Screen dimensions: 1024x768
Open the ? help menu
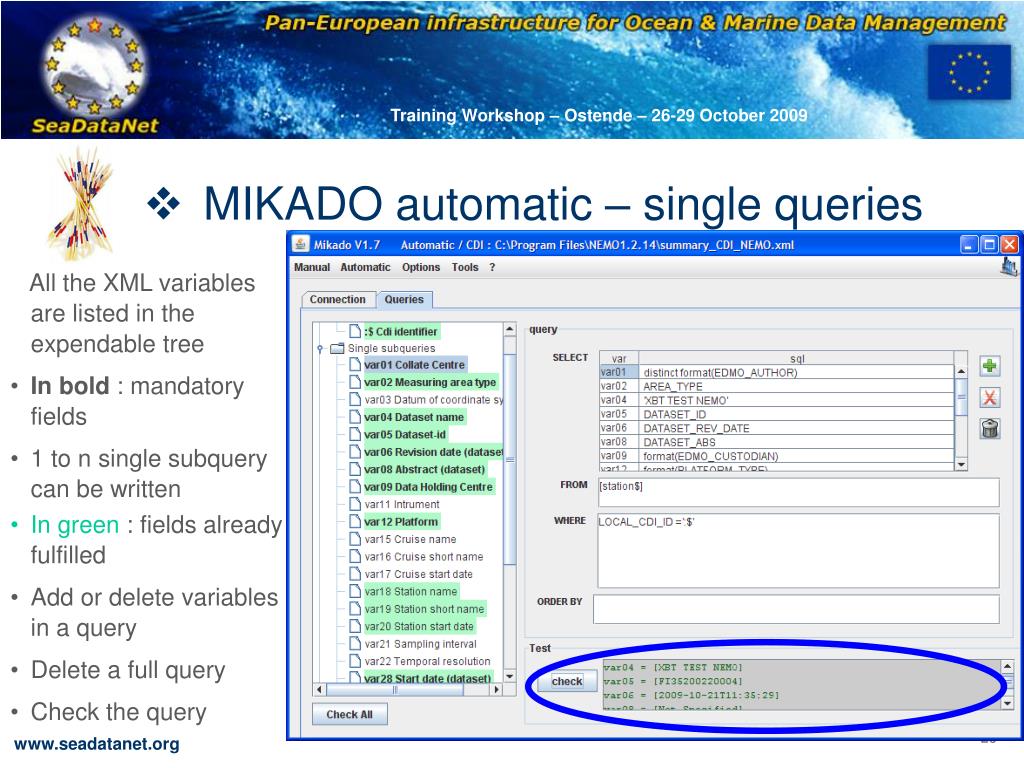[492, 267]
